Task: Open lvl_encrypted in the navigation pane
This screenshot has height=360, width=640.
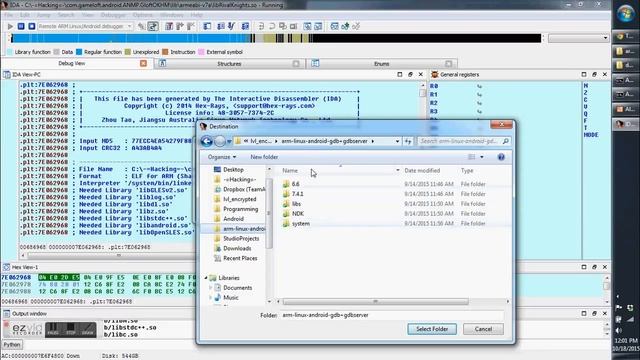Action: tap(240, 199)
